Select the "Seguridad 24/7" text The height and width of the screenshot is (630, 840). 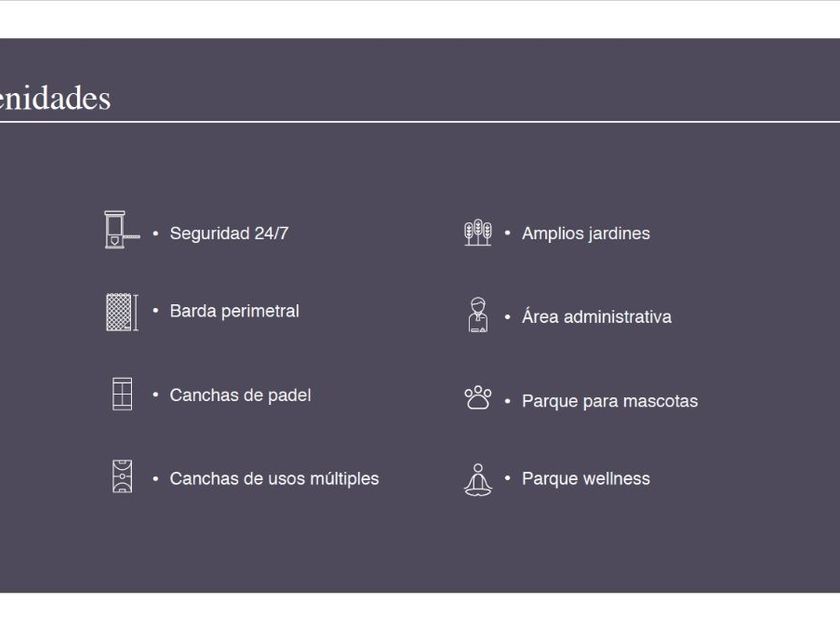pyautogui.click(x=229, y=233)
